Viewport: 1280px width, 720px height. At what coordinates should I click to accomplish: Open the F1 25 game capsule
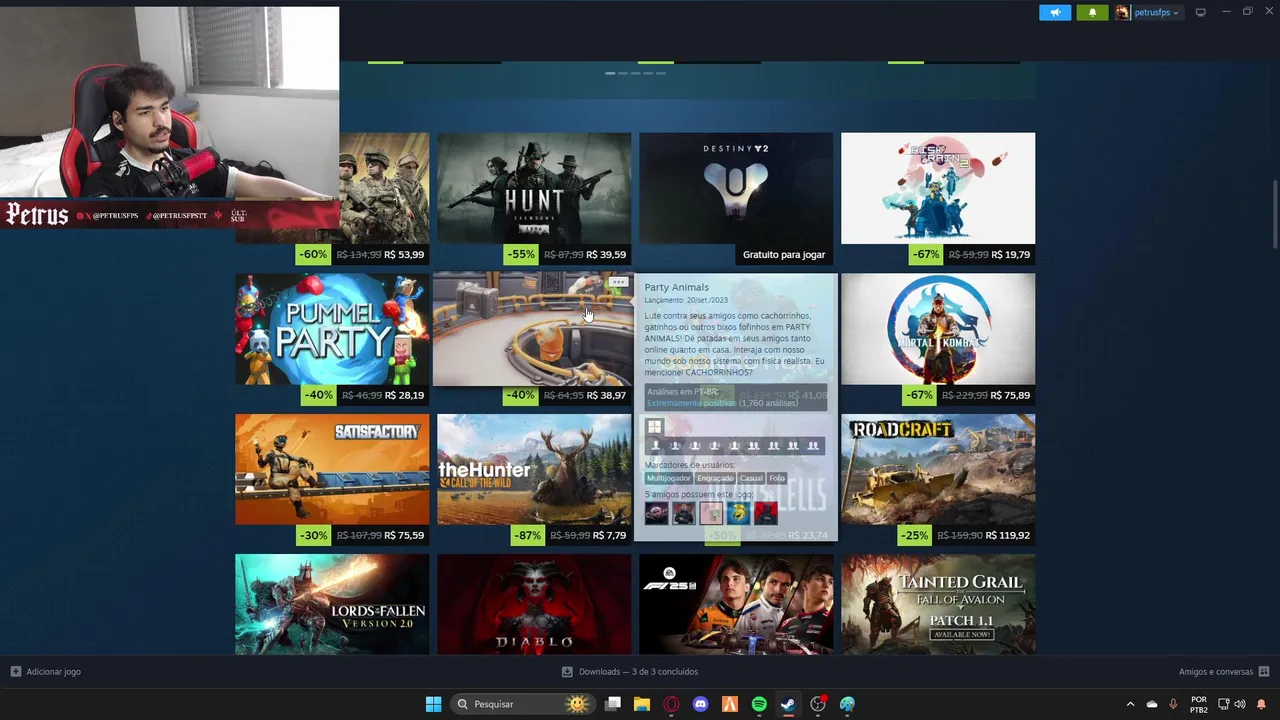tap(736, 605)
